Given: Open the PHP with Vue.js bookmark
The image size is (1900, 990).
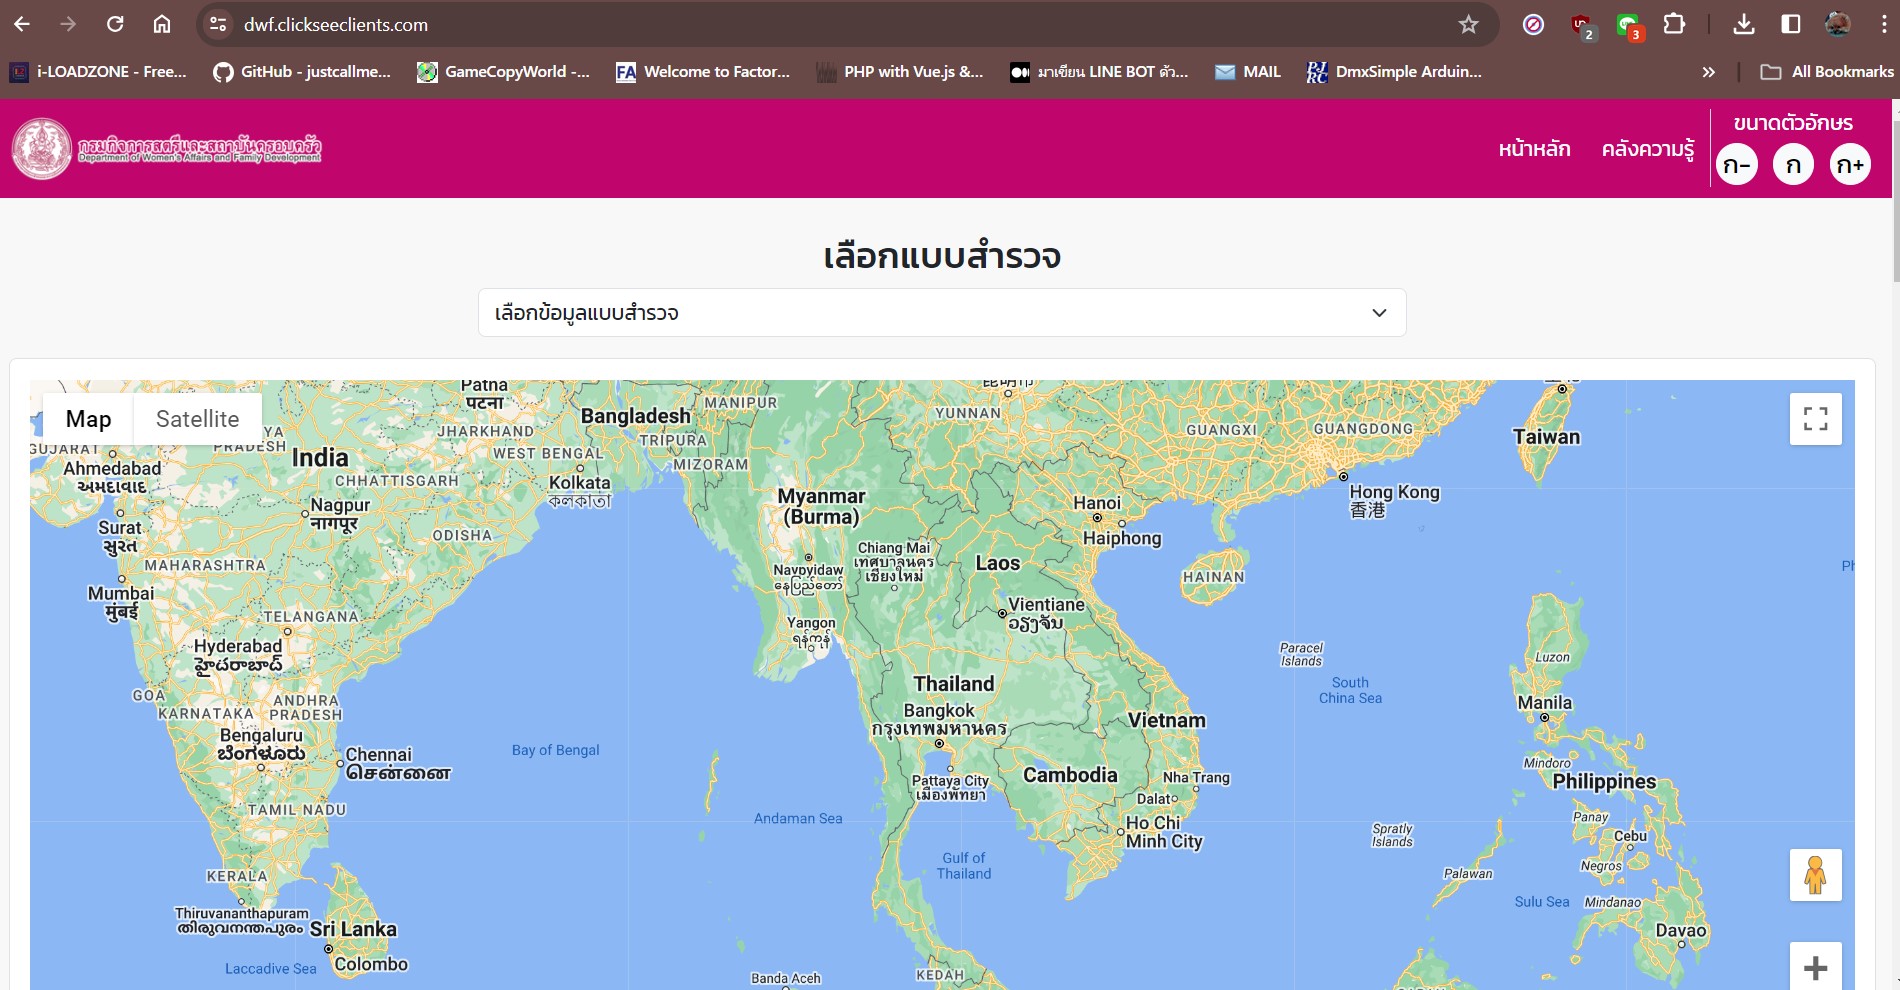Looking at the screenshot, I should [x=900, y=72].
